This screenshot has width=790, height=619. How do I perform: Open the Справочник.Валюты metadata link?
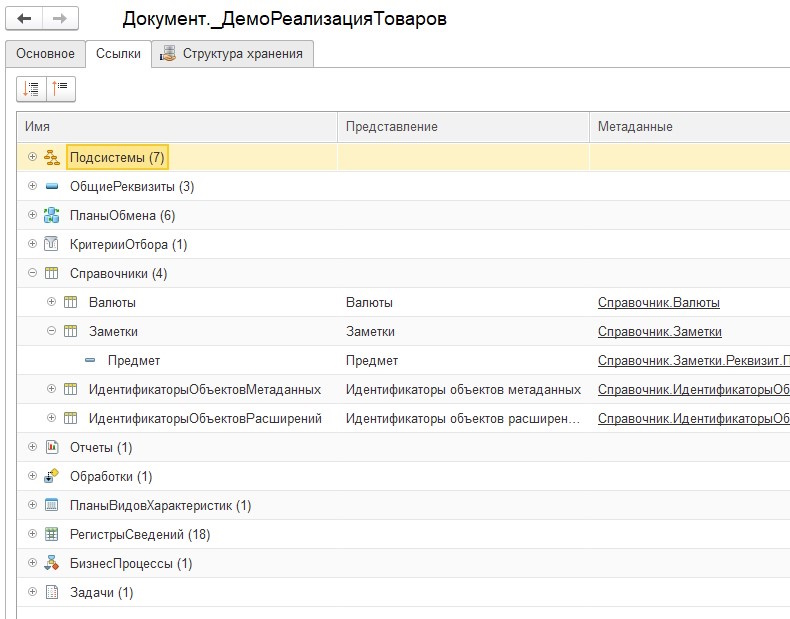click(x=659, y=303)
